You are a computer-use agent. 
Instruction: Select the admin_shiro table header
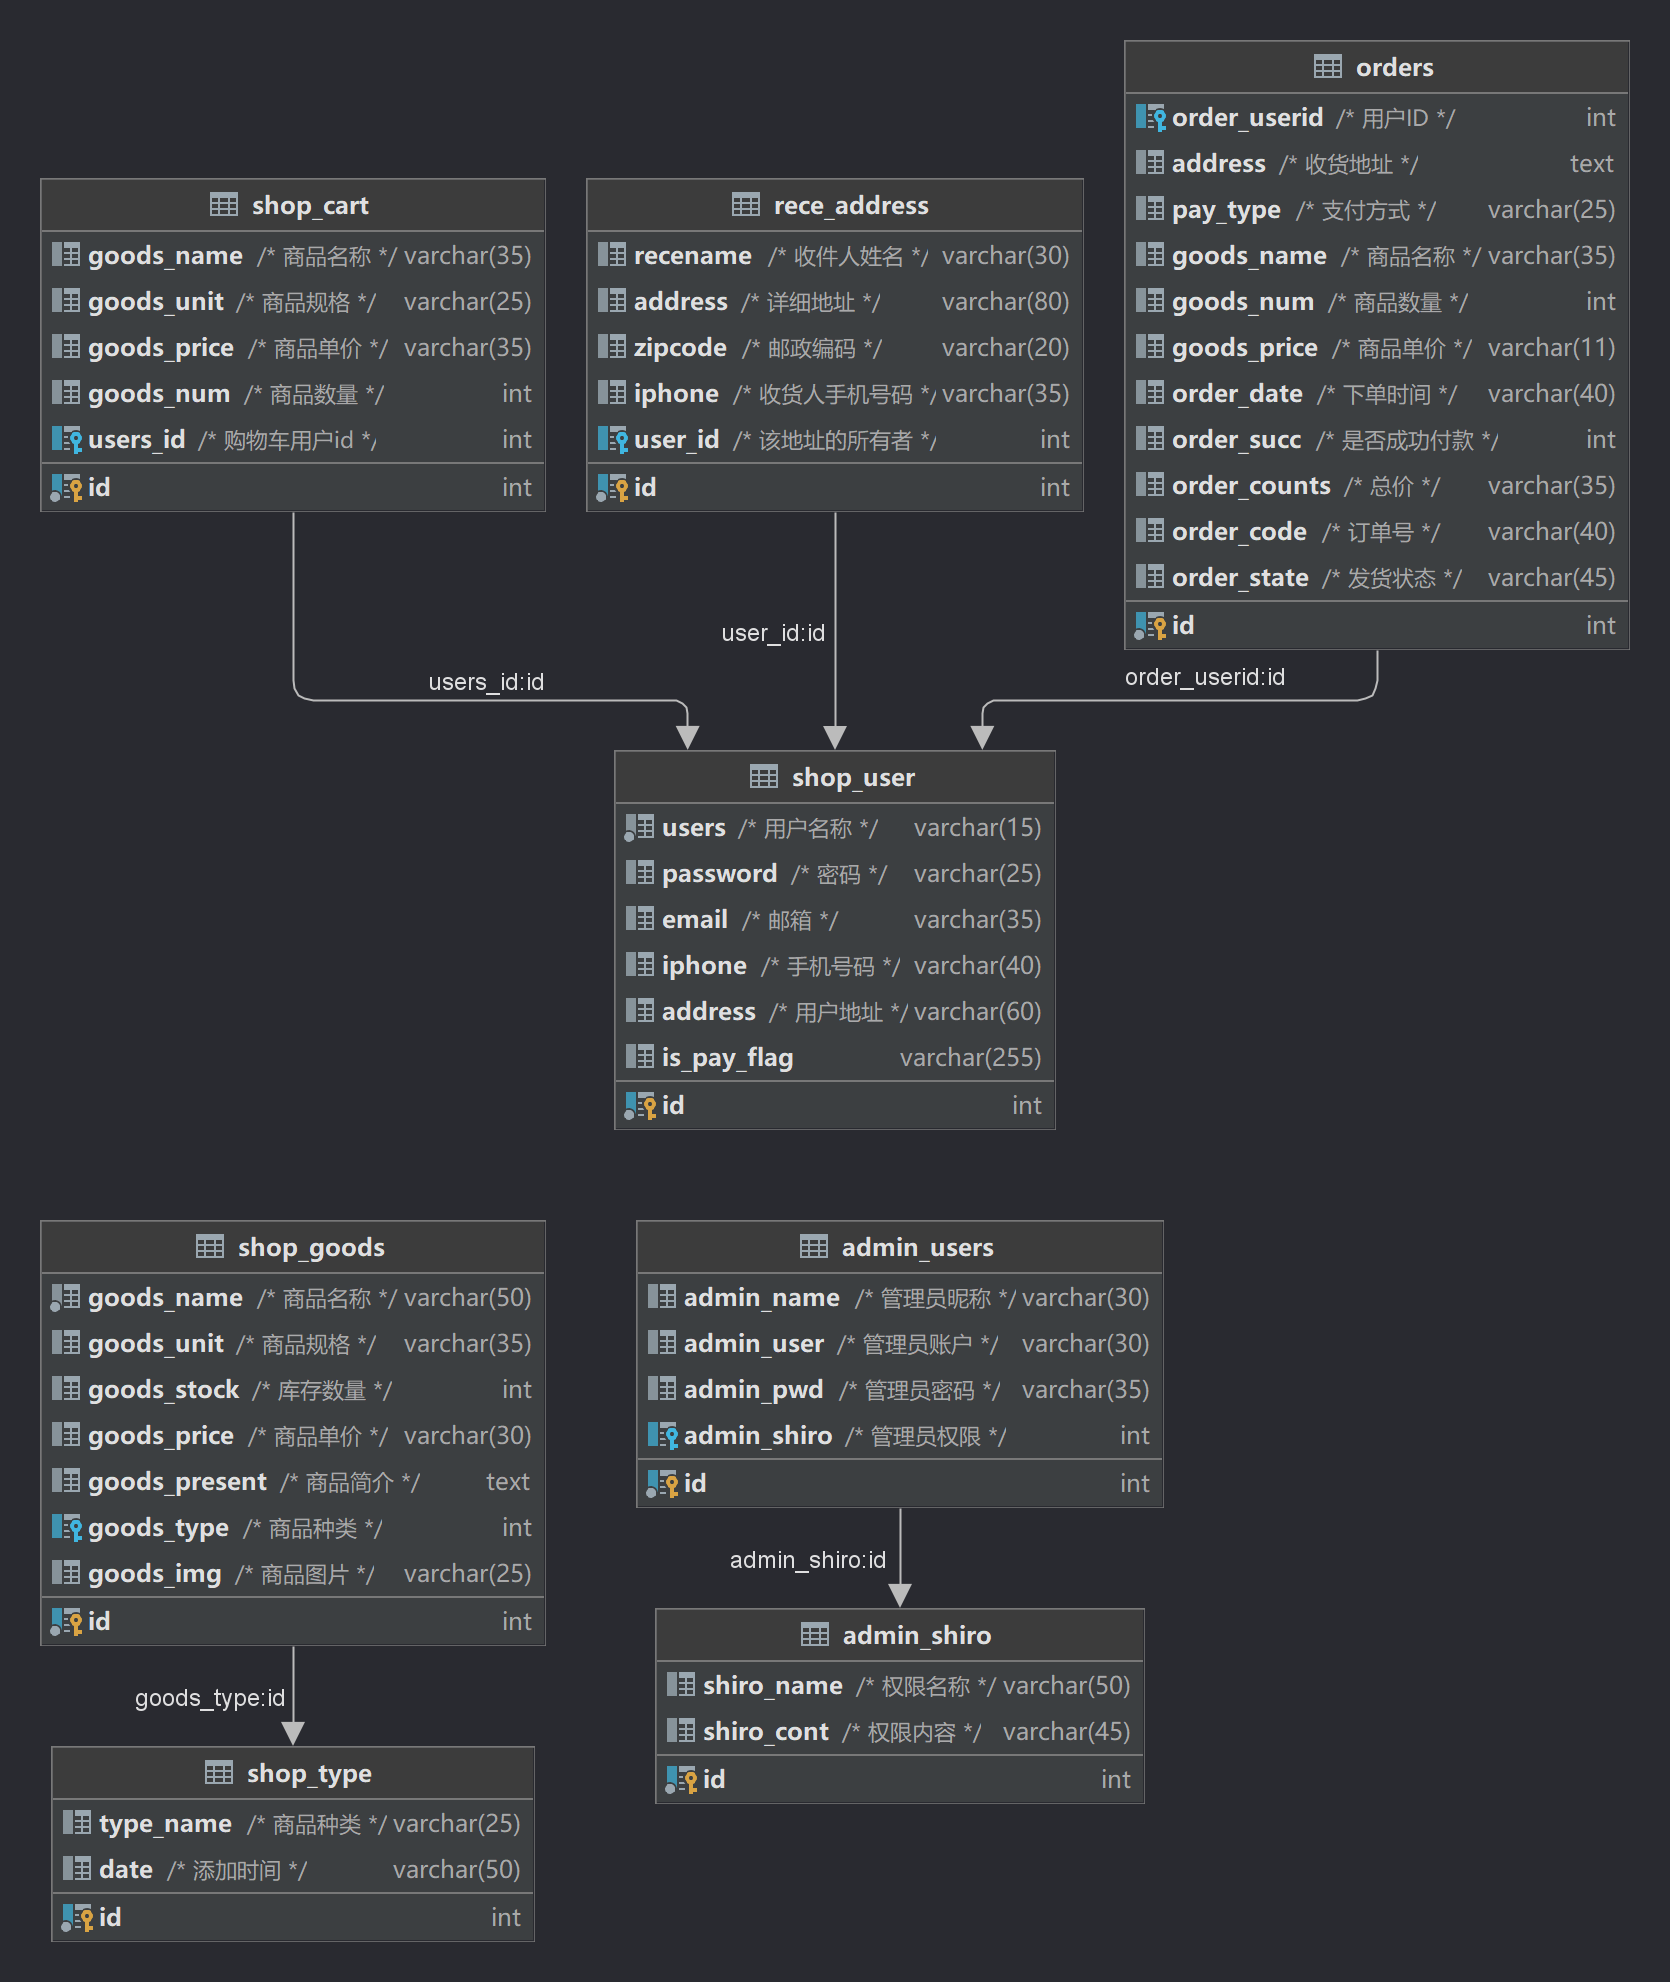[x=900, y=1635]
